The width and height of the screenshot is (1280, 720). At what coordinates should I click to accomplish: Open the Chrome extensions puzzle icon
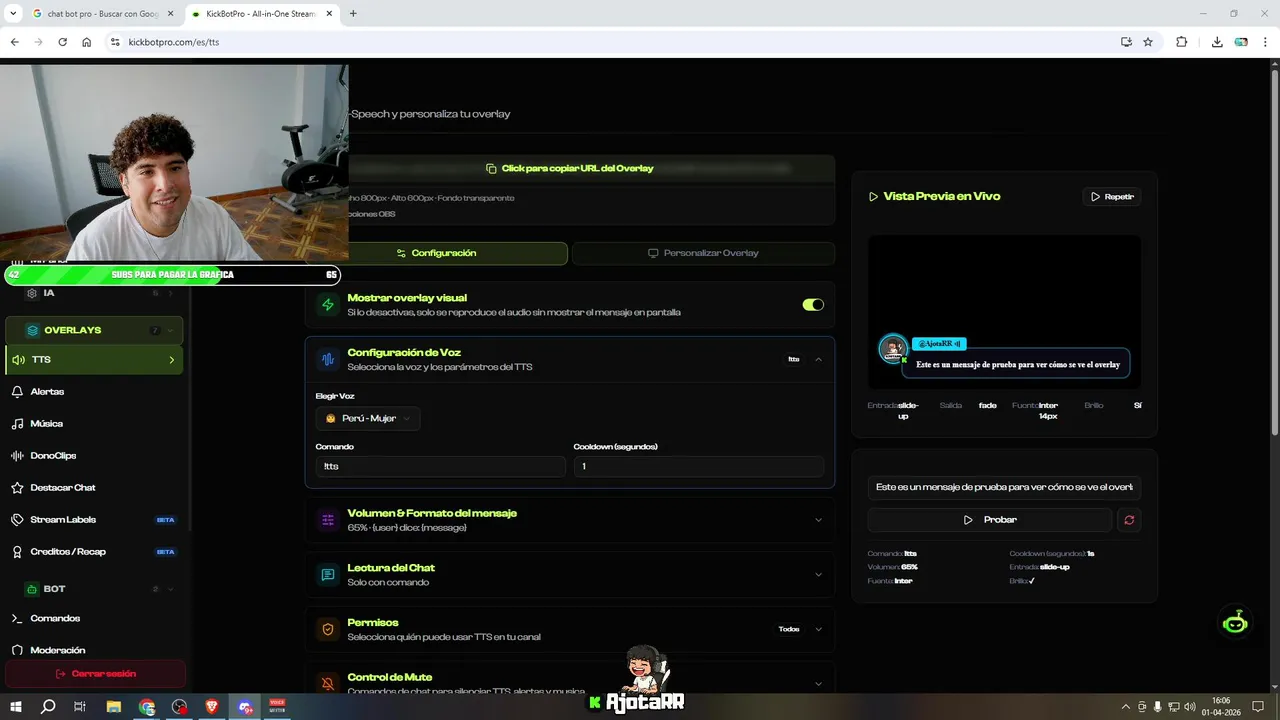pos(1181,42)
